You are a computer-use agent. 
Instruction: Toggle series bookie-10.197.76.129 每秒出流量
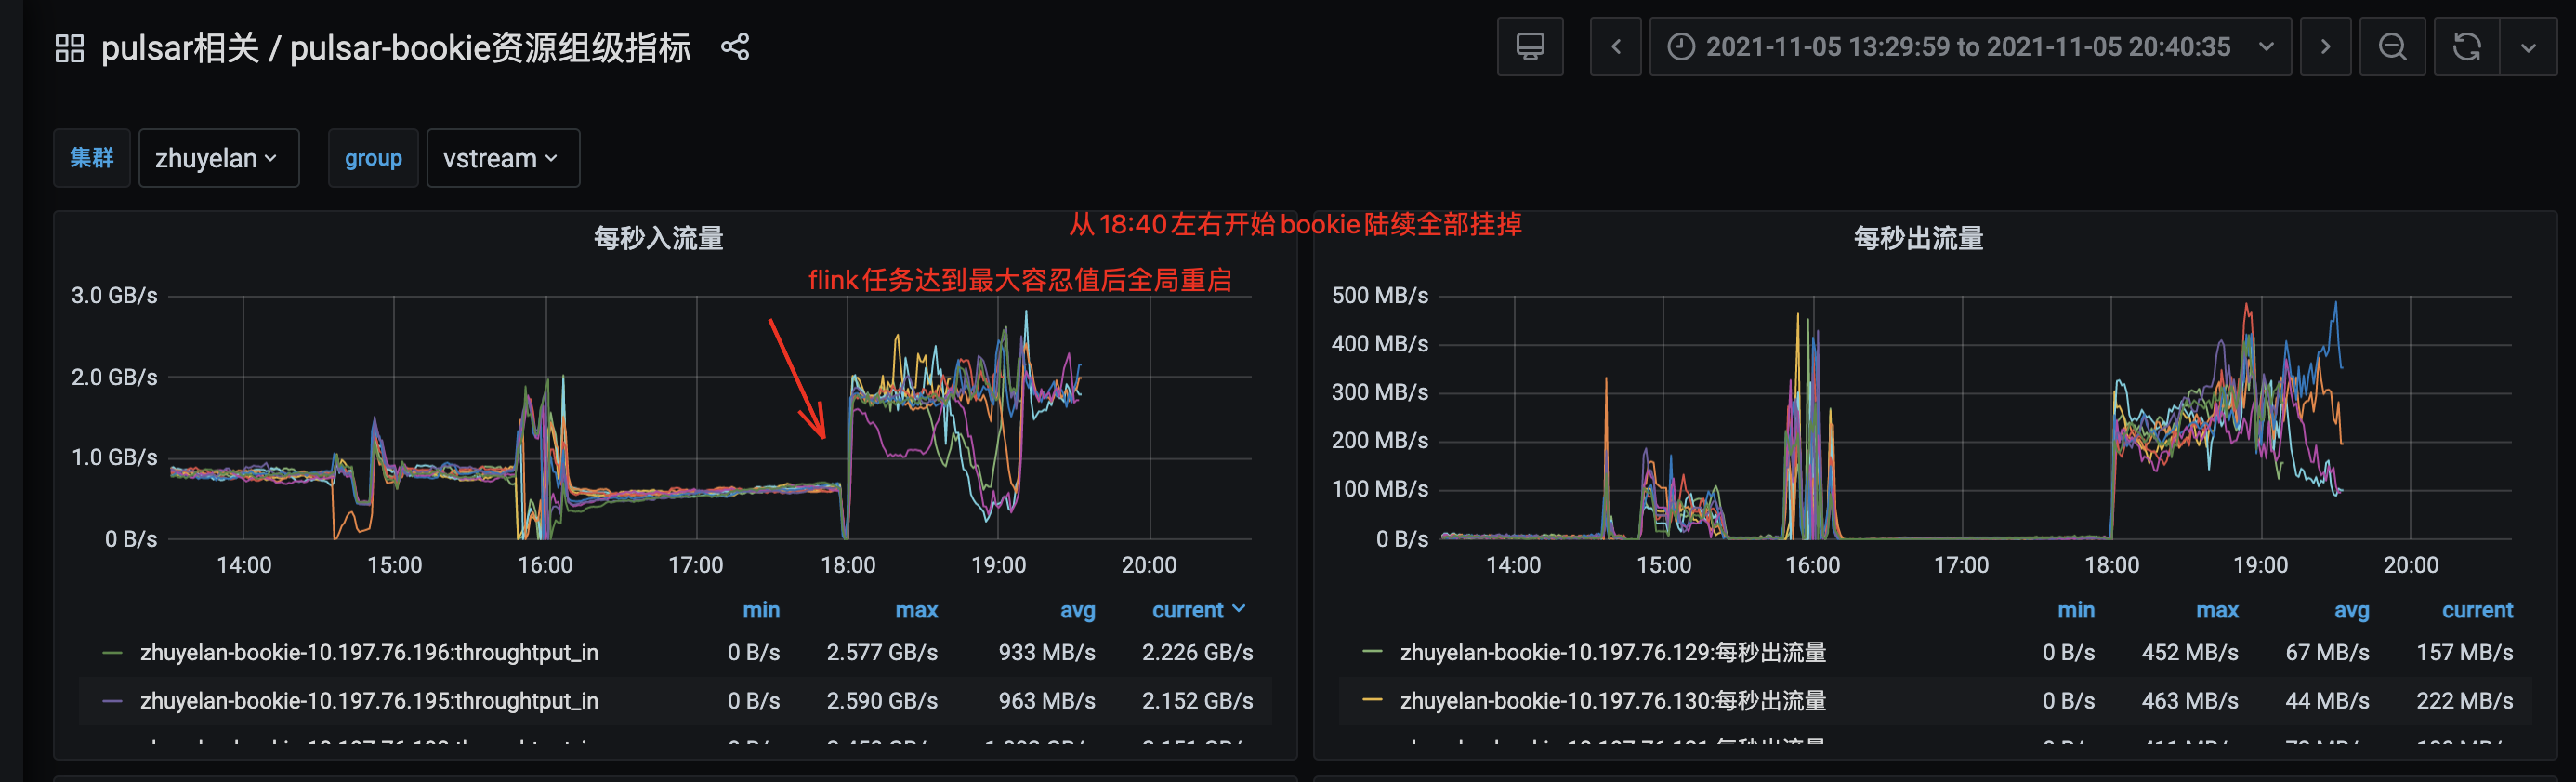click(x=1613, y=652)
